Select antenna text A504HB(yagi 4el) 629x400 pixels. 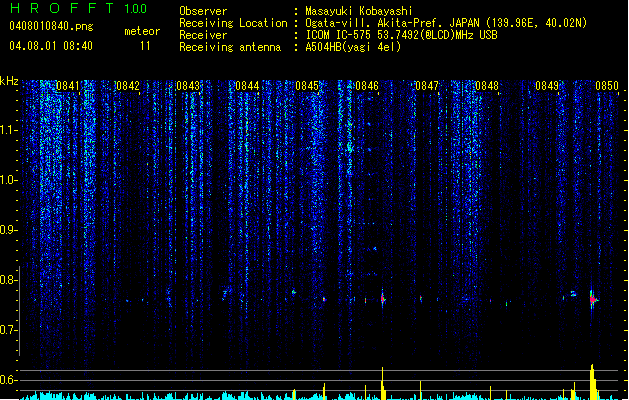353,47
